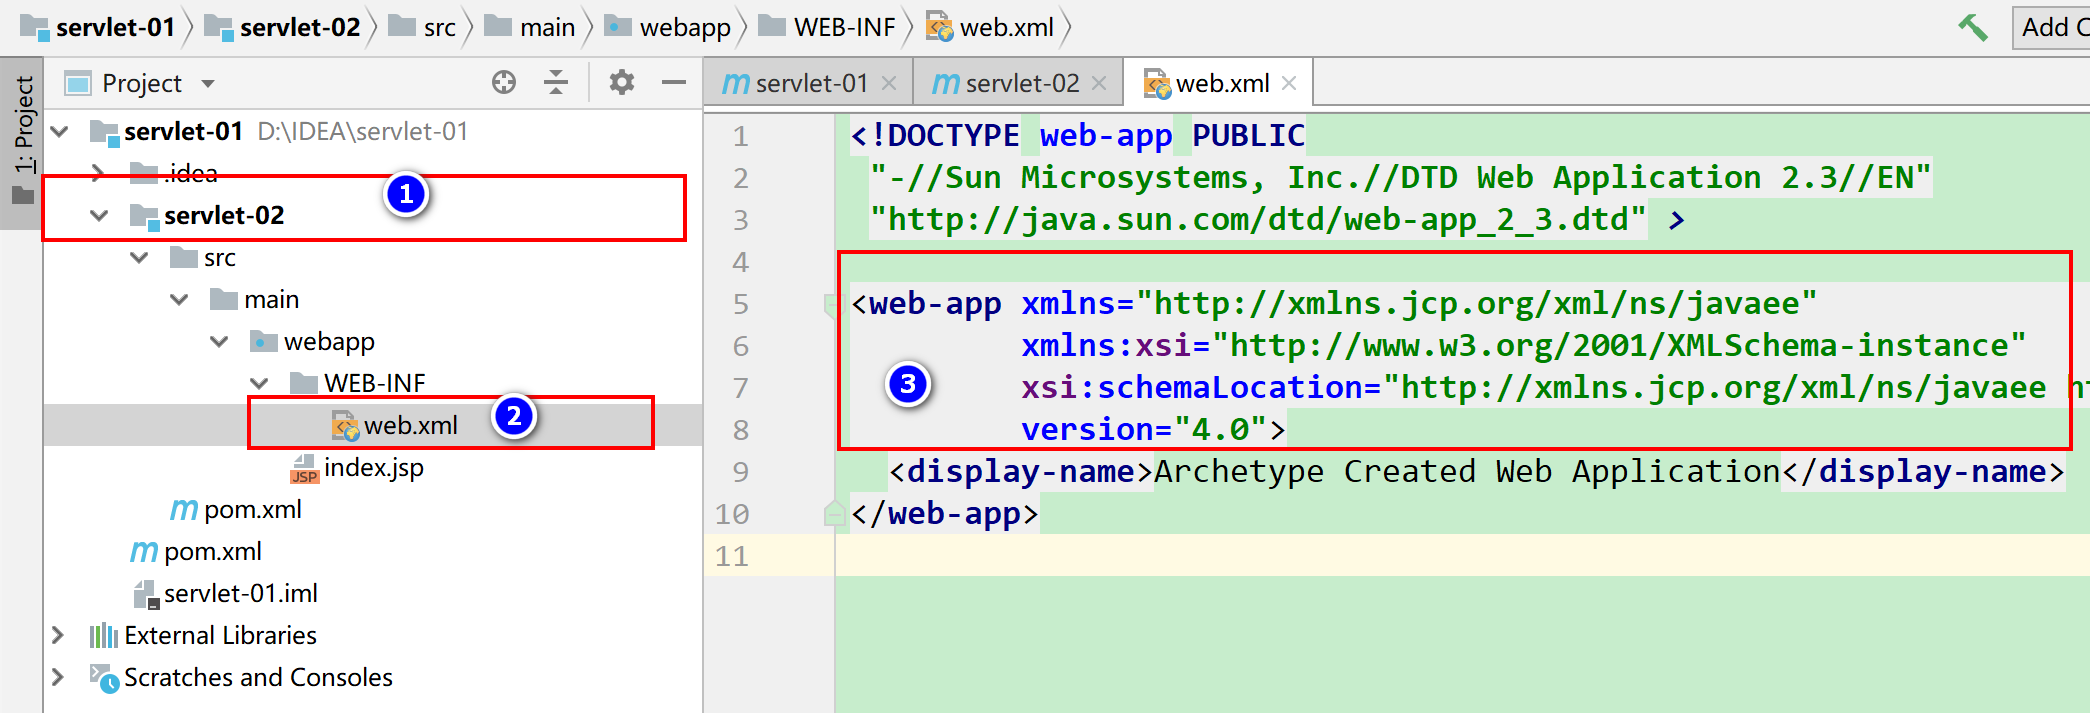2090x713 pixels.
Task: Collapse the webapp folder
Action: [x=219, y=341]
